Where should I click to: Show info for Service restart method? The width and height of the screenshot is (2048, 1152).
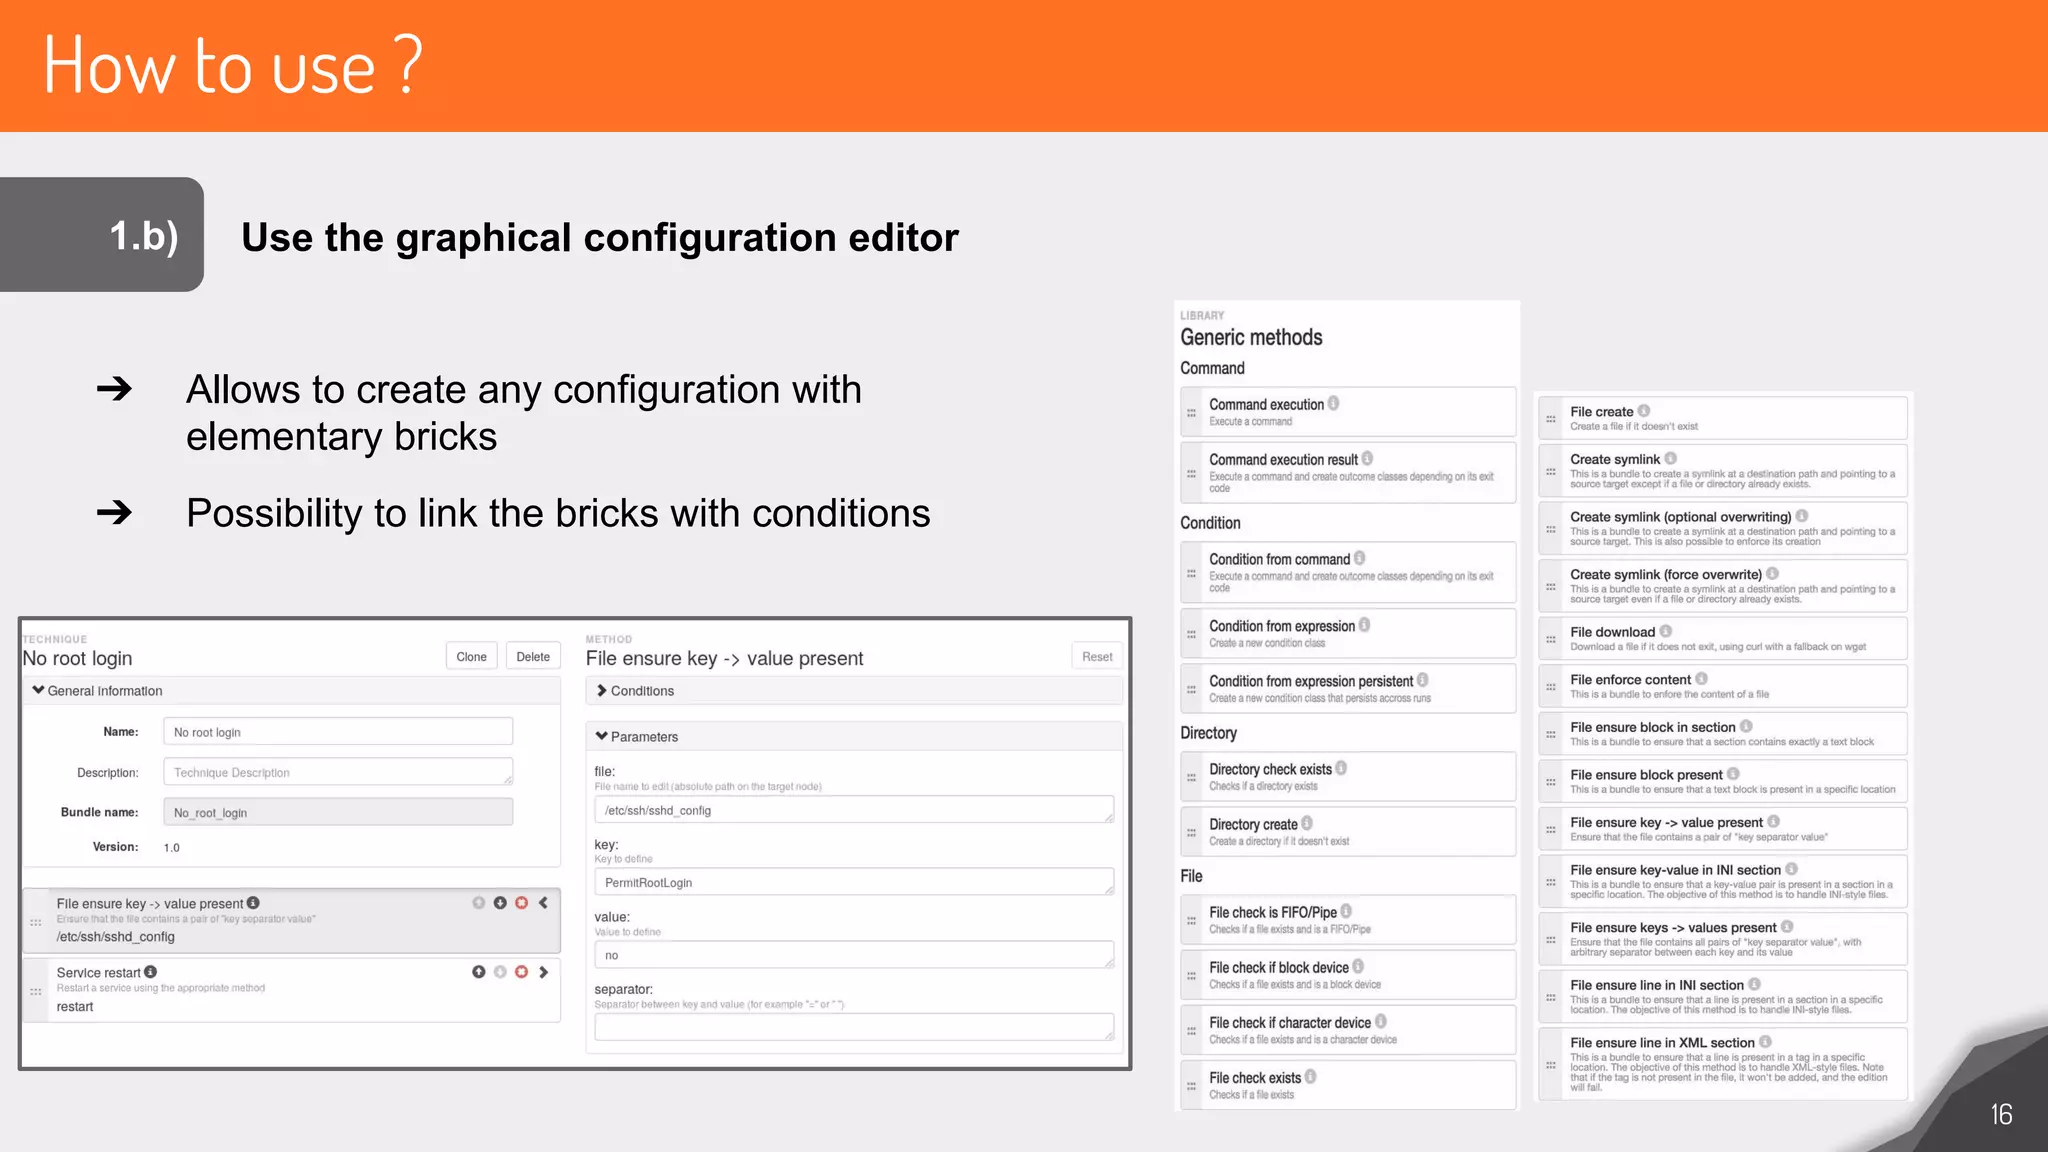click(151, 972)
